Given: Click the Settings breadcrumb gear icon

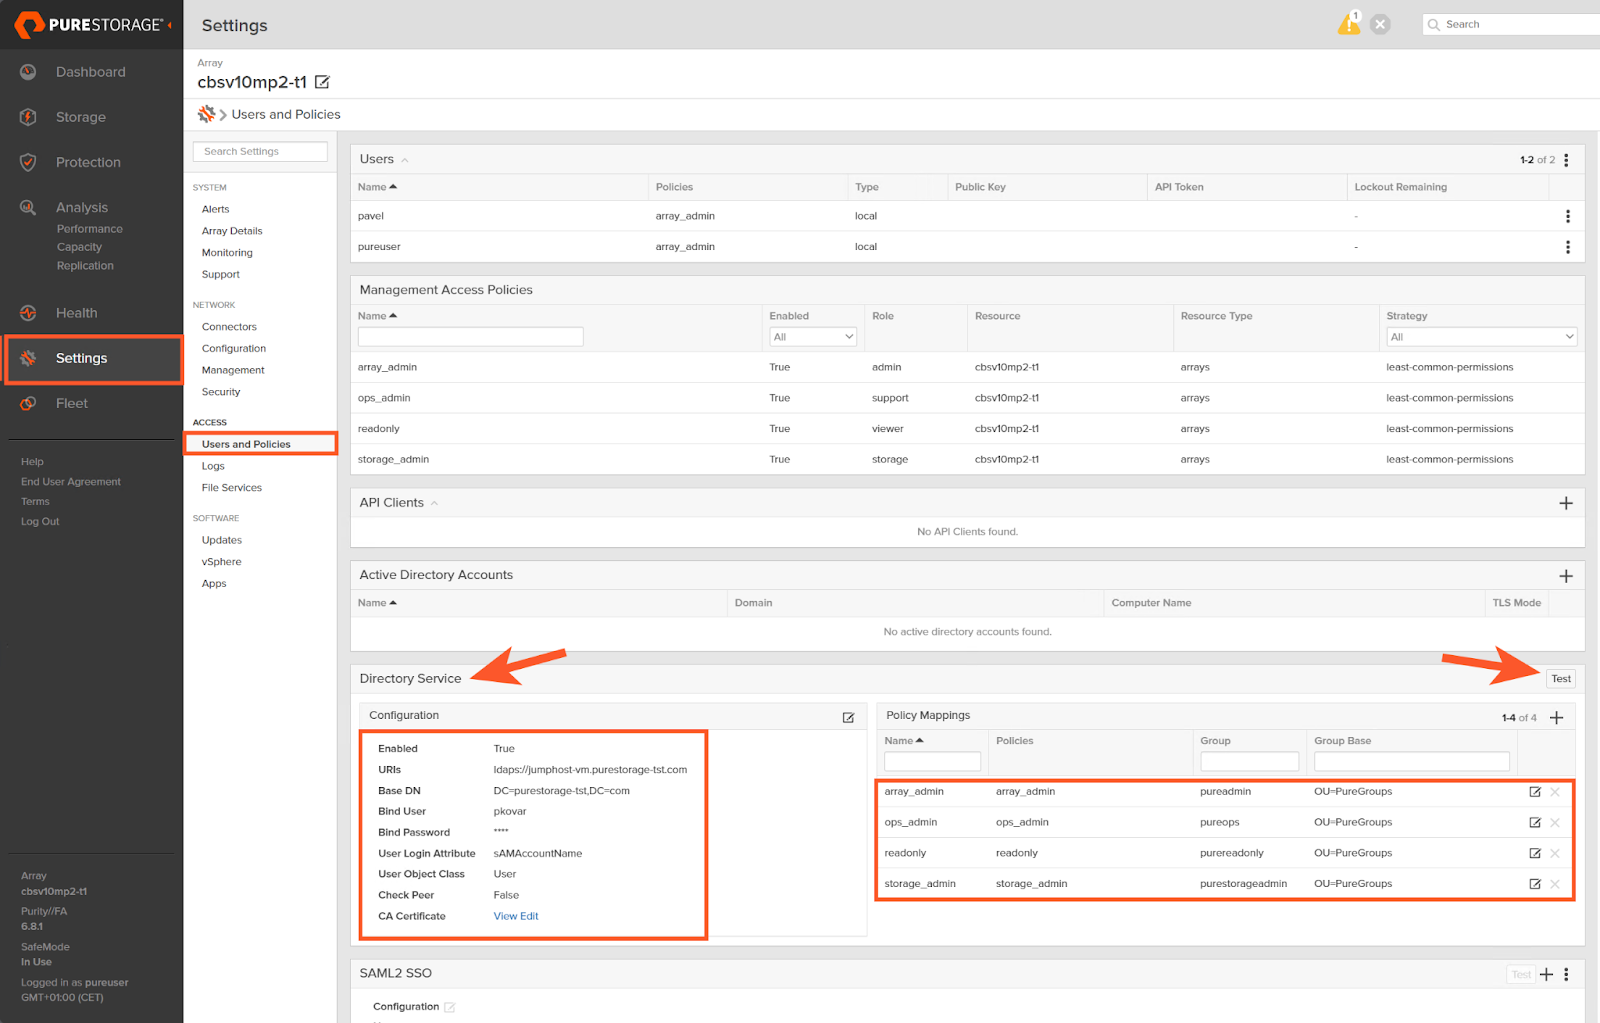Looking at the screenshot, I should (x=206, y=114).
